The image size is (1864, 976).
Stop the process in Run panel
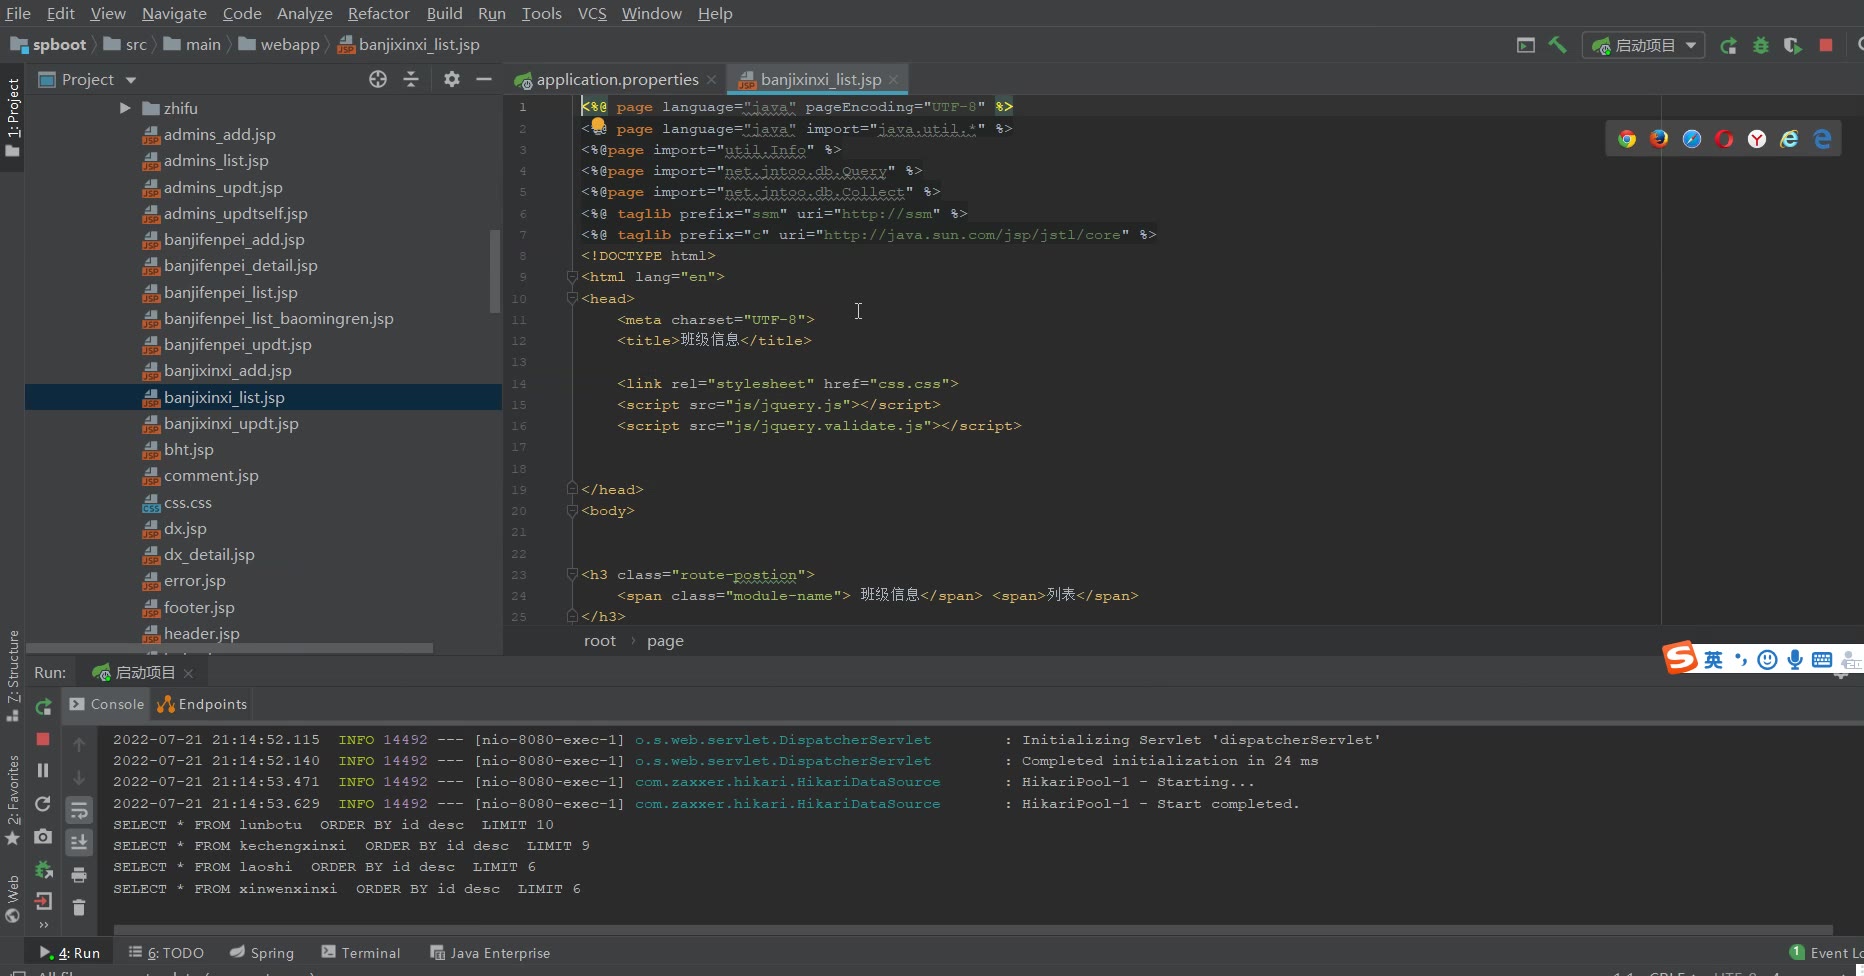point(43,739)
